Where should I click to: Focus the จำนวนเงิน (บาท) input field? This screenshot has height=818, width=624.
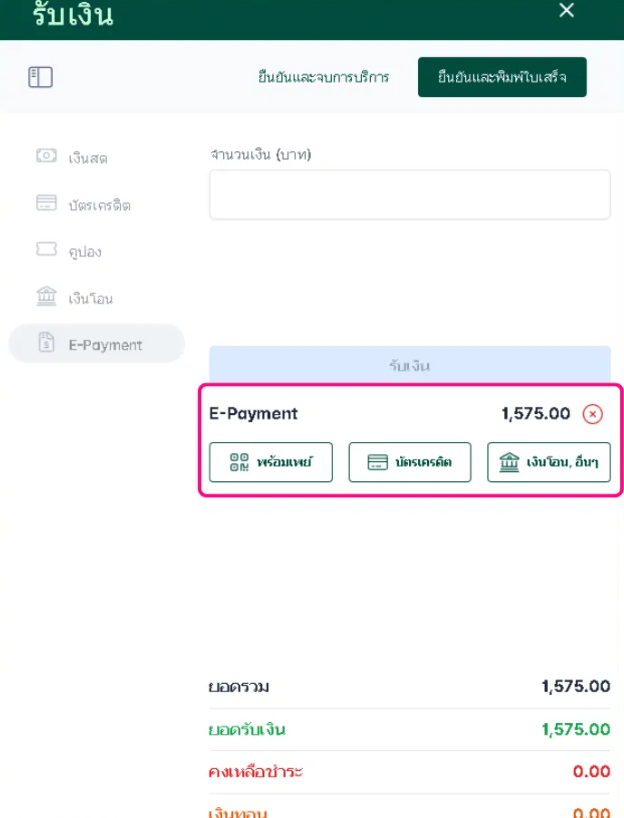tap(409, 194)
